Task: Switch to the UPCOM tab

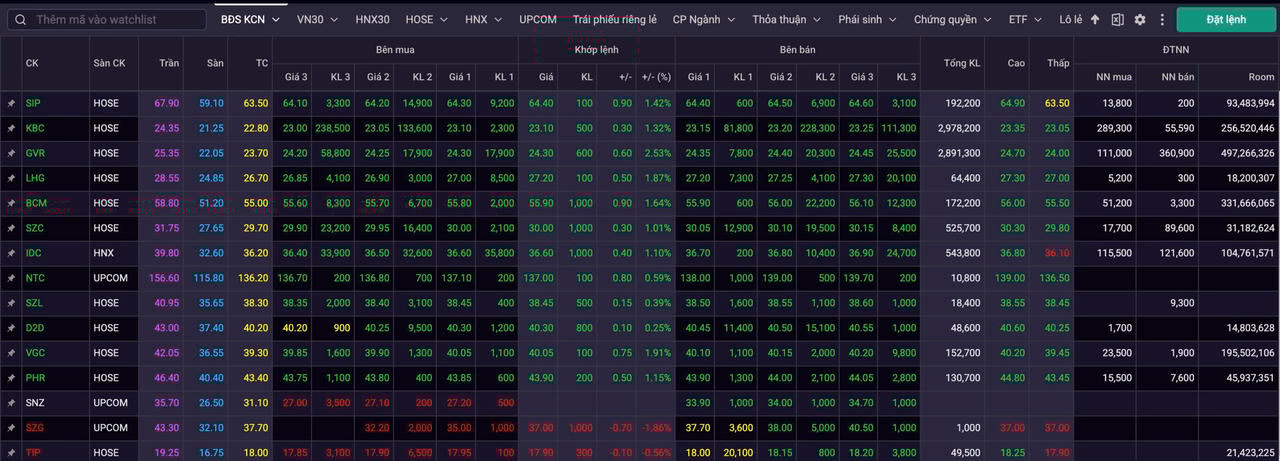Action: coord(538,19)
